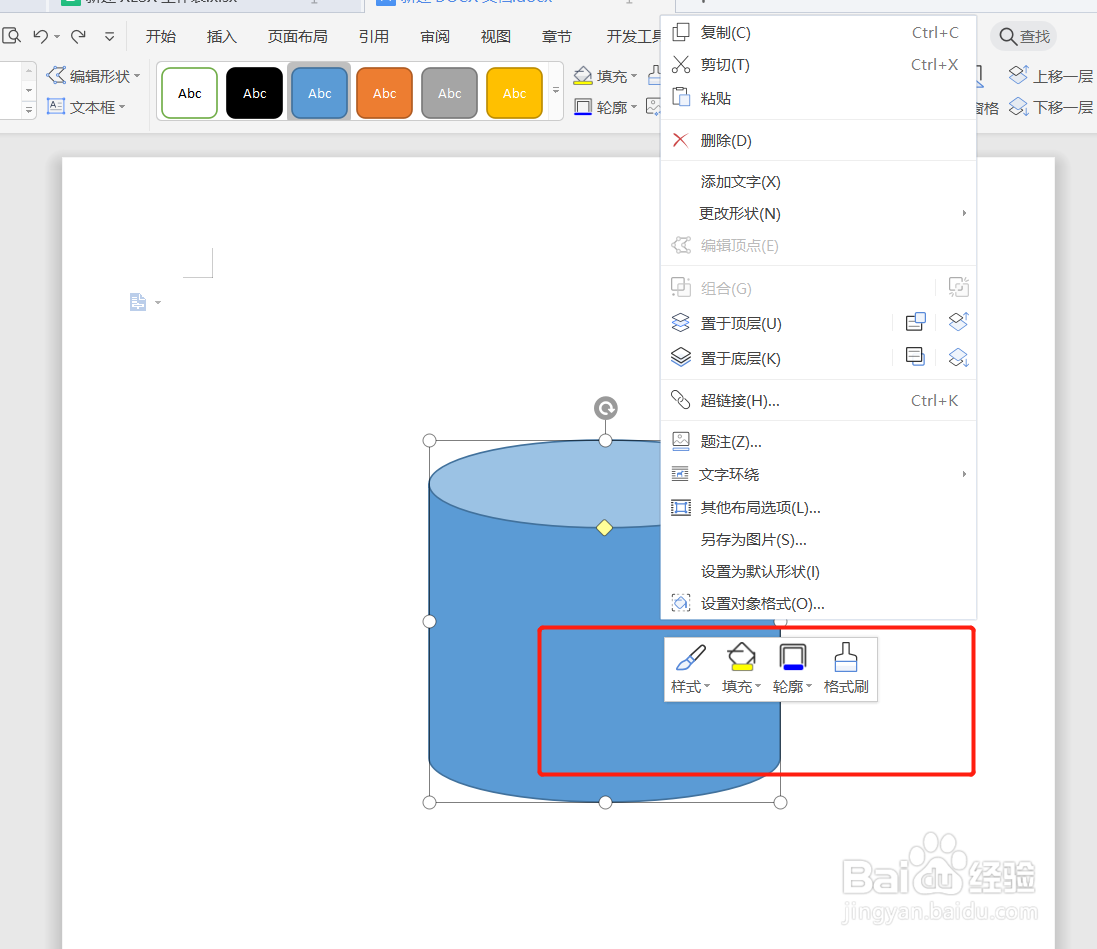Open 题注(Z)... from context menu
Viewport: 1097px width, 949px height.
pos(819,442)
